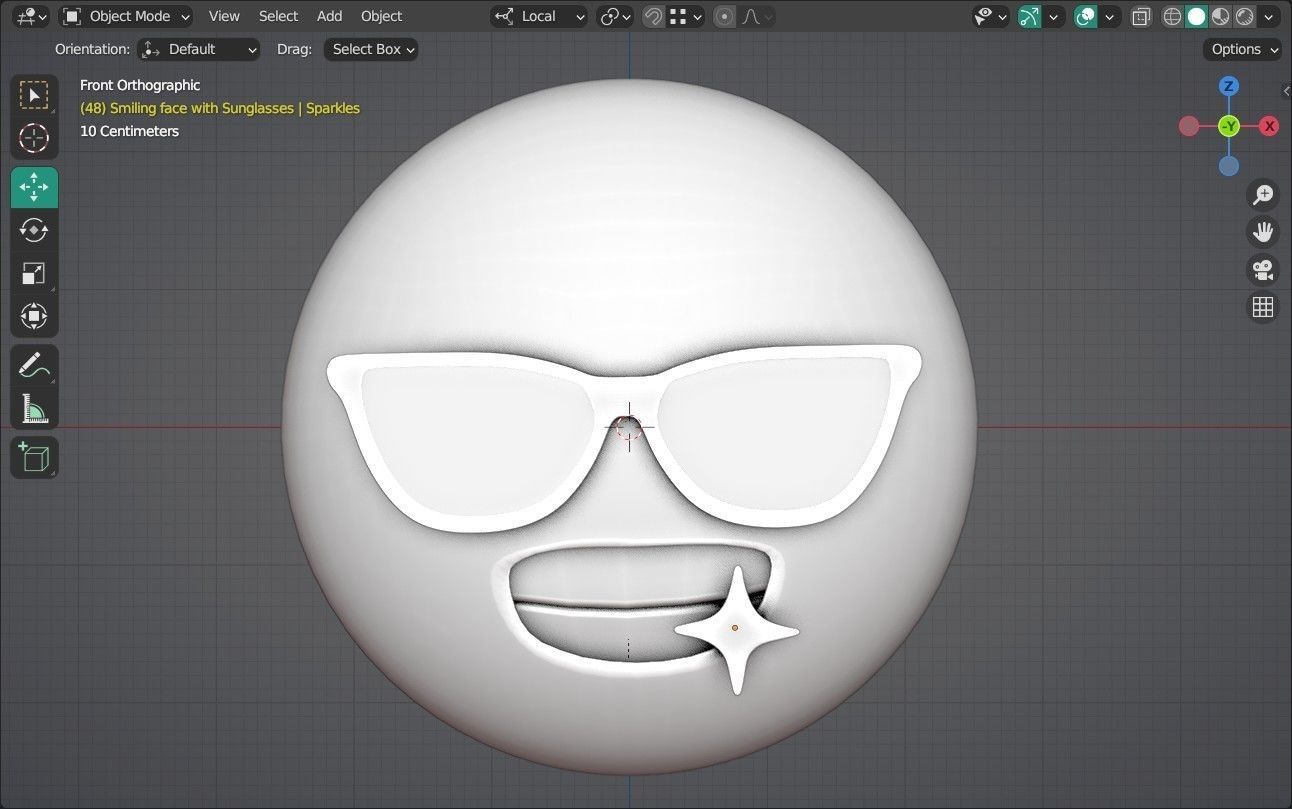This screenshot has width=1292, height=809.
Task: Toggle snapping with the magnet icon
Action: point(653,16)
